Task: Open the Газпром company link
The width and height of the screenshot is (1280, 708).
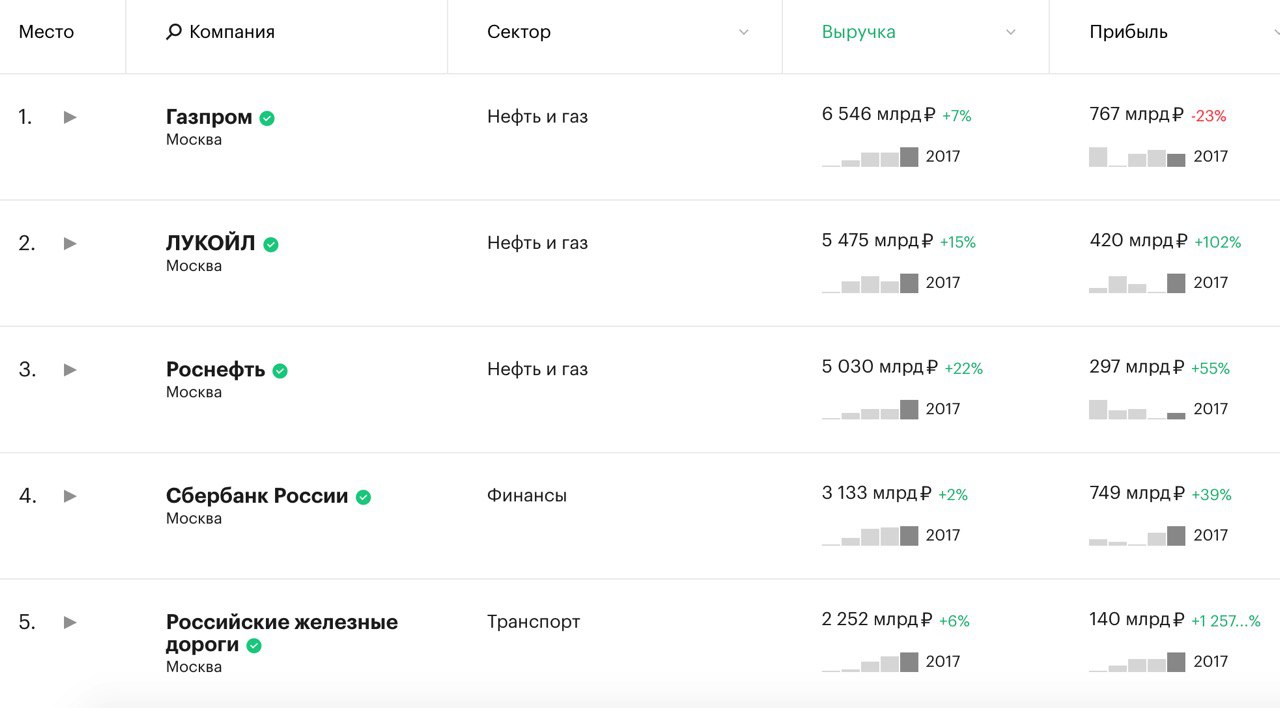Action: [x=209, y=117]
